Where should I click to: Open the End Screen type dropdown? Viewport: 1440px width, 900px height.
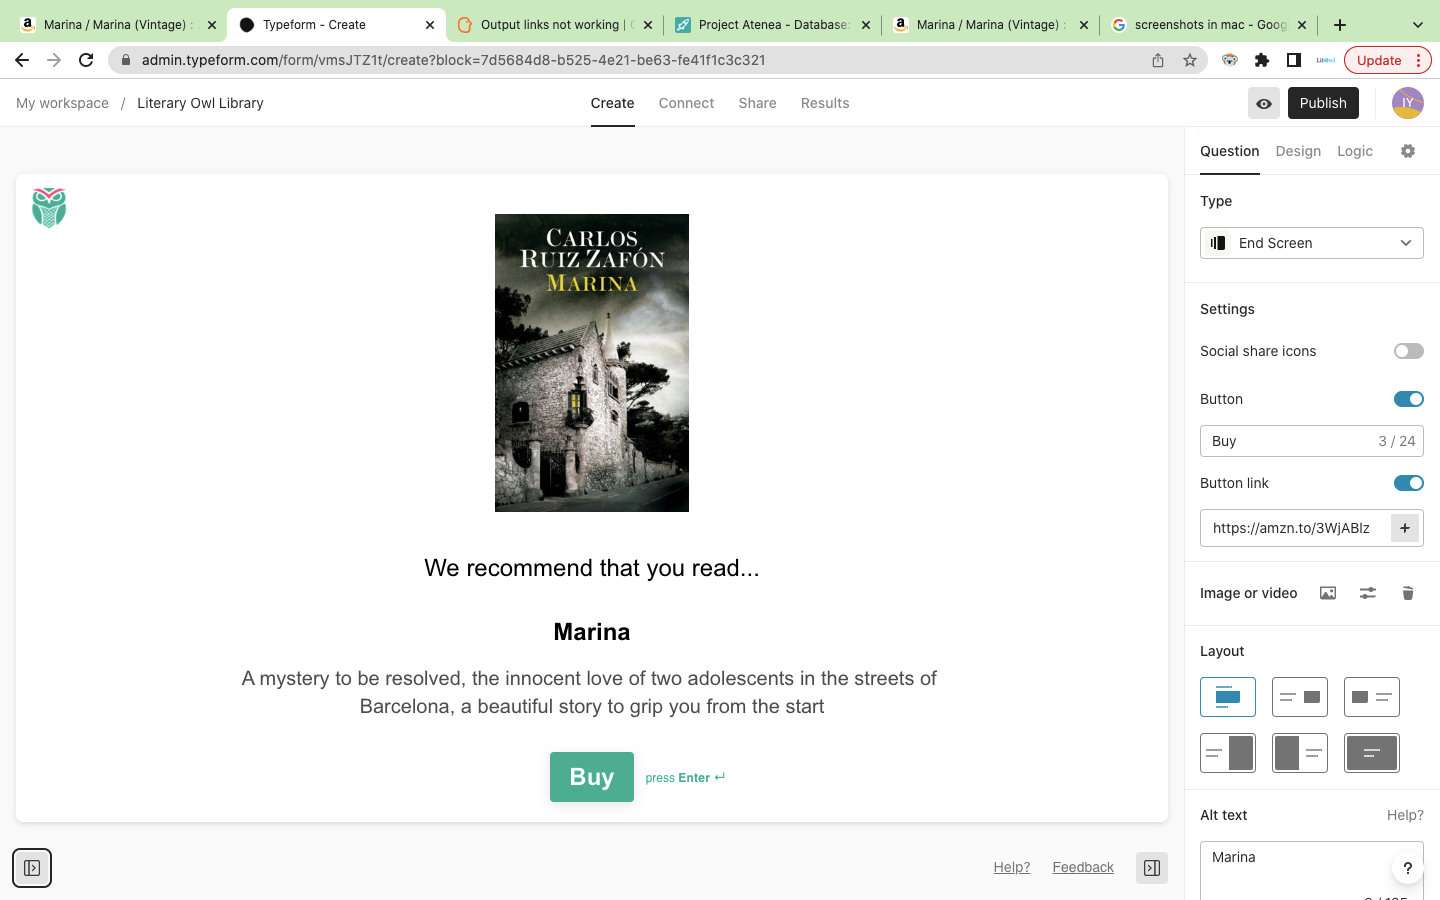point(1312,243)
